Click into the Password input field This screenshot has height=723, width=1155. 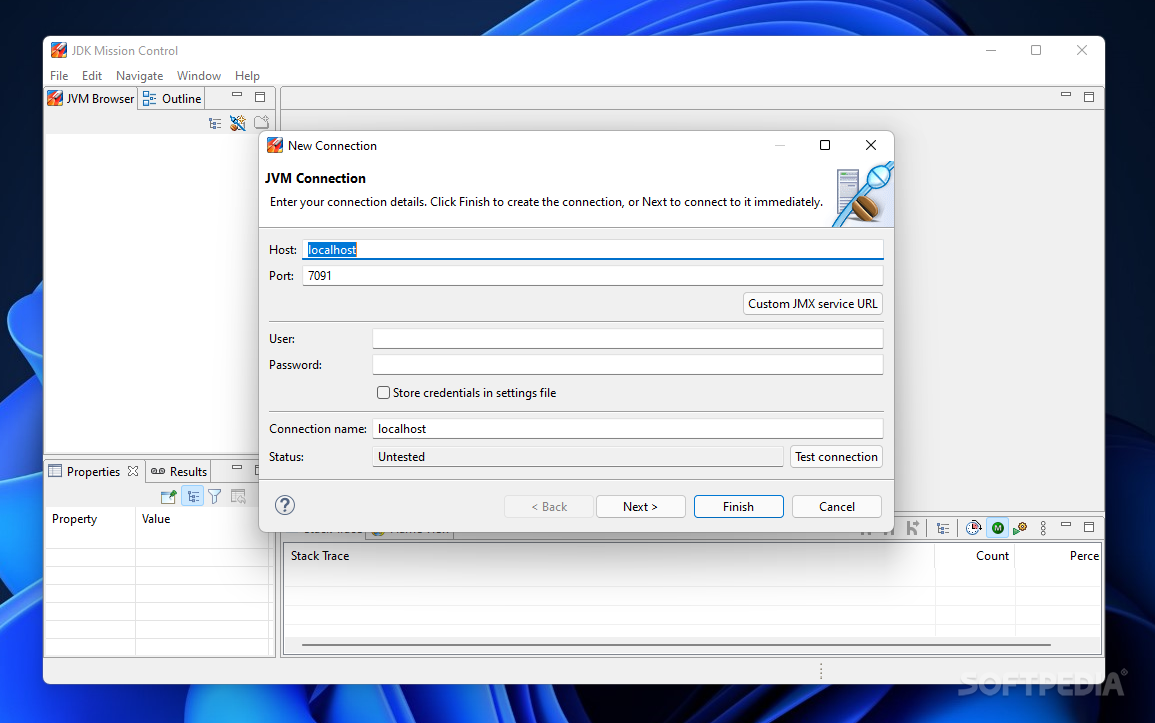628,364
